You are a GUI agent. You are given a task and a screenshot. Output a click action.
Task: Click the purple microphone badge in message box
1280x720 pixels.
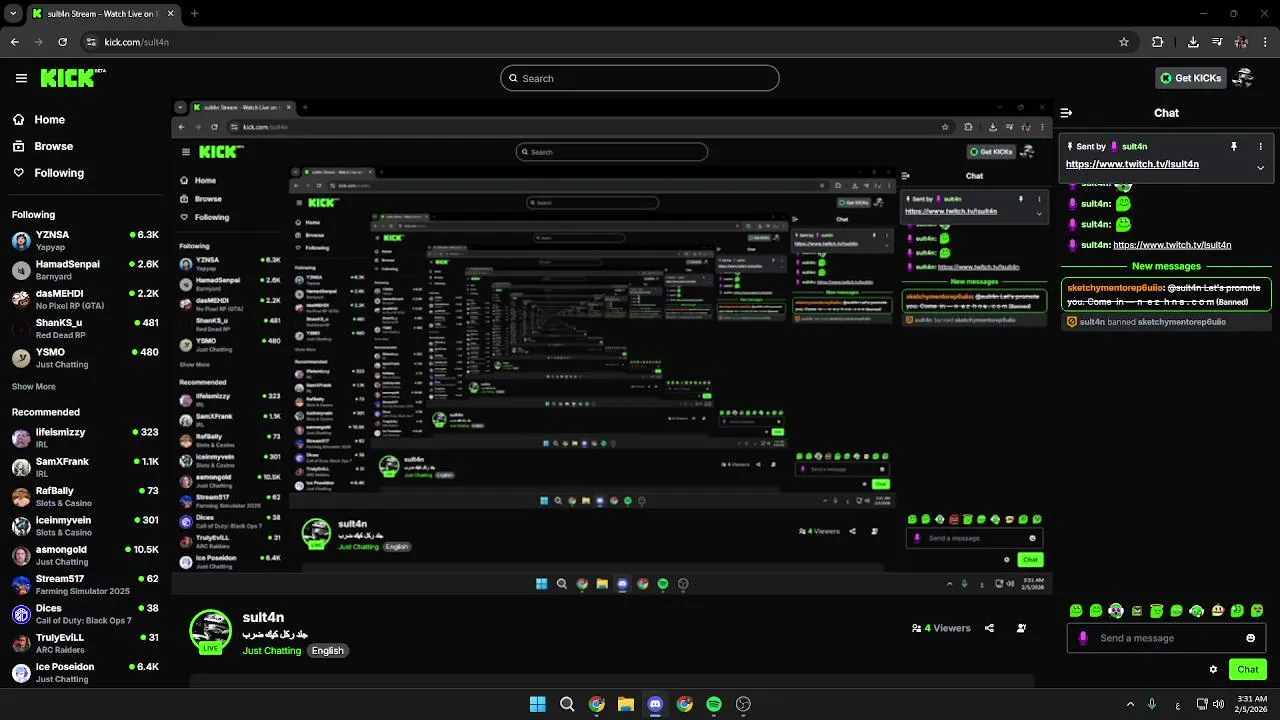[1083, 638]
